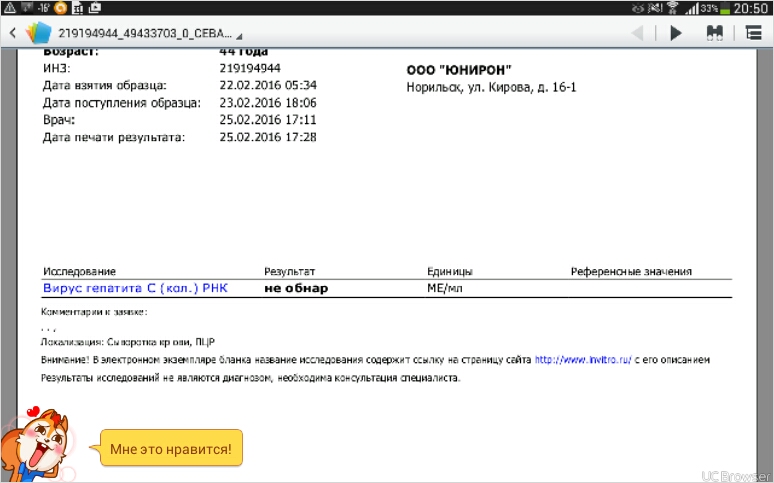Tap the 'Мне это нравится!' button
Viewport: 774px width, 483px height.
click(x=170, y=449)
